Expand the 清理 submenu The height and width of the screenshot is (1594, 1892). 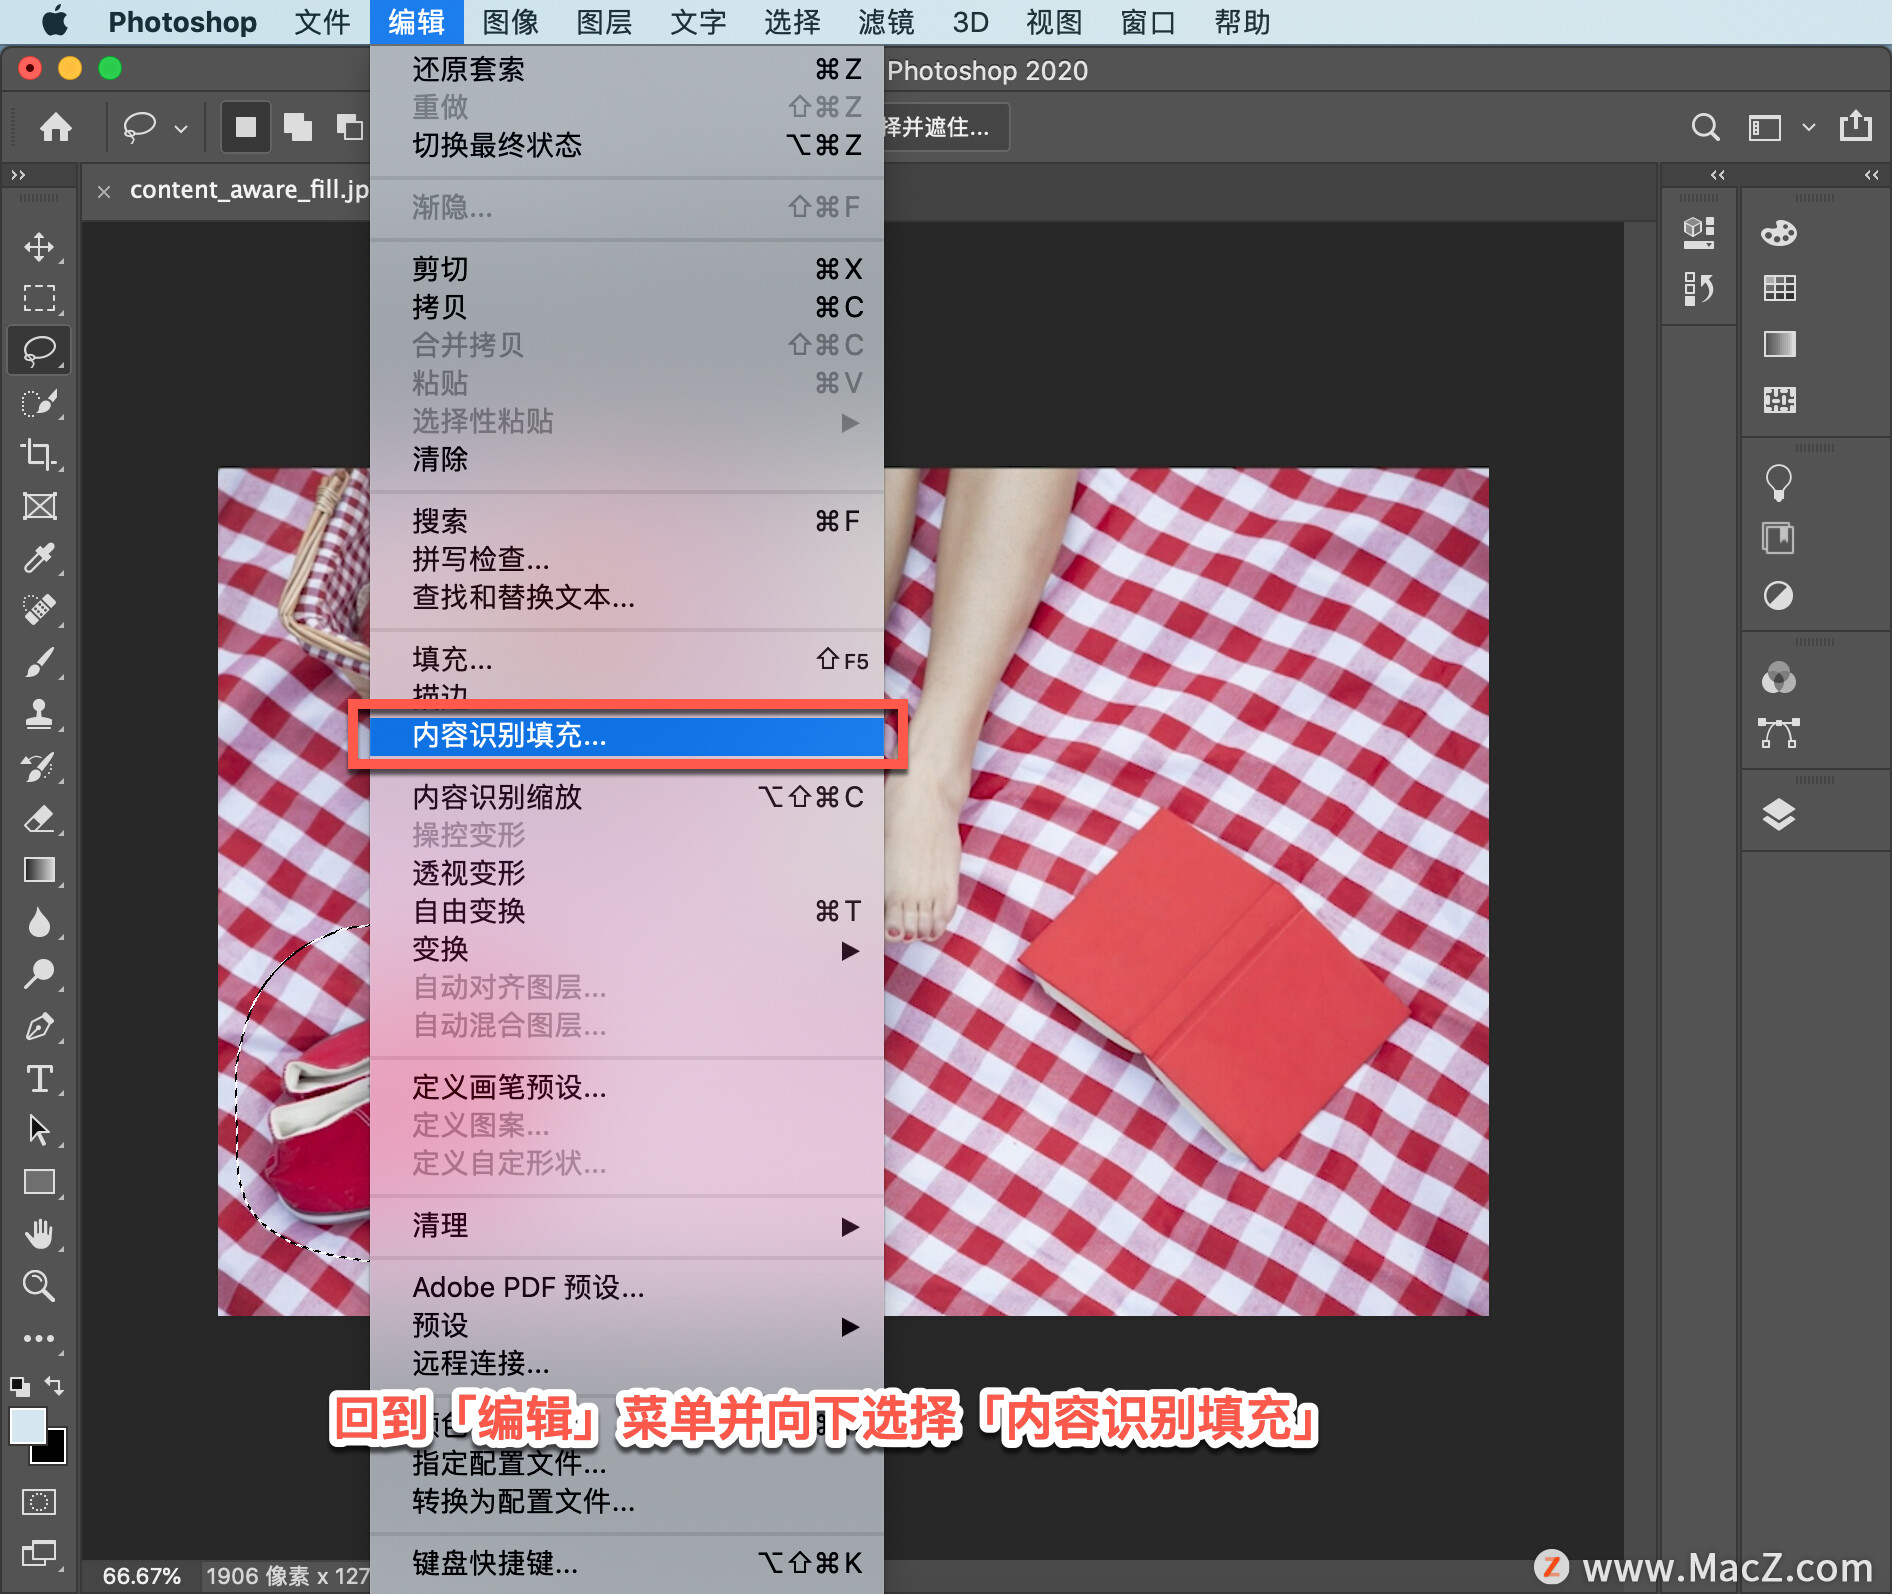click(x=627, y=1225)
